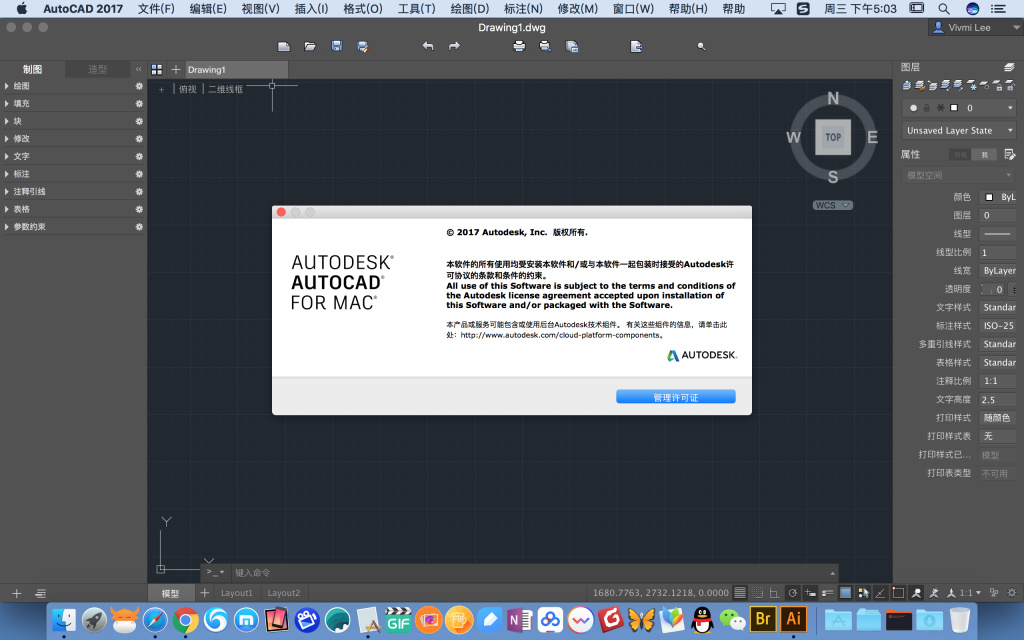Click the layer freeze snowflake tool icon

971,86
